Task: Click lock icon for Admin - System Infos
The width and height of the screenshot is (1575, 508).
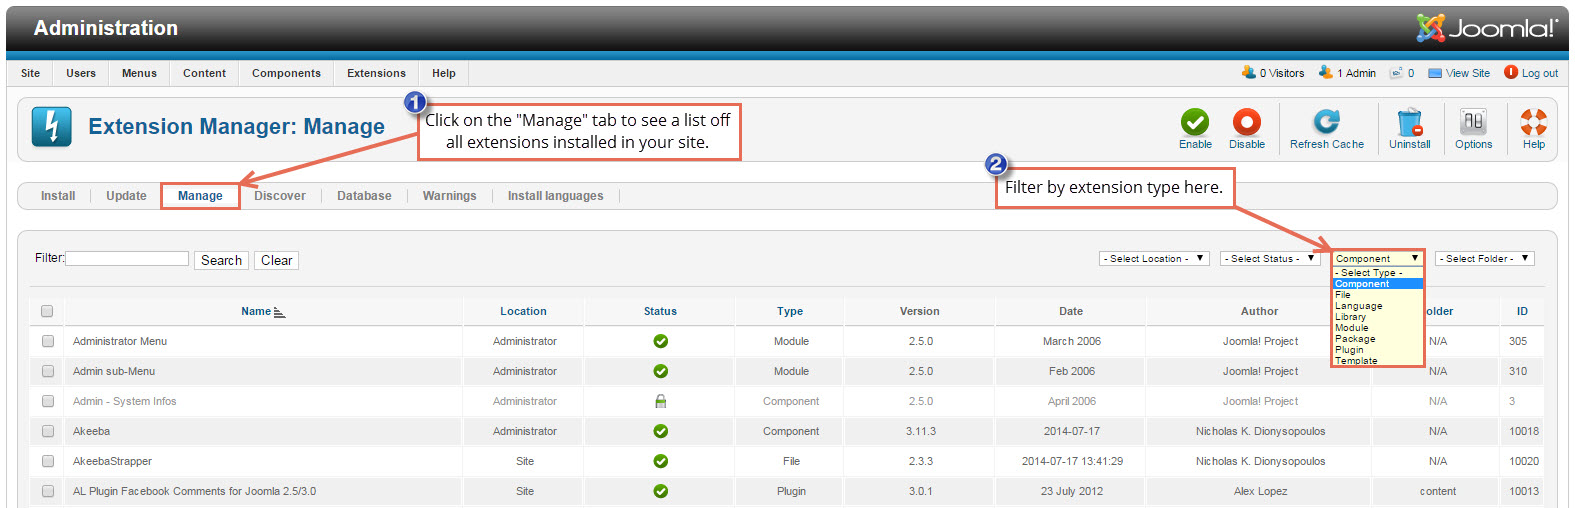Action: click(660, 401)
